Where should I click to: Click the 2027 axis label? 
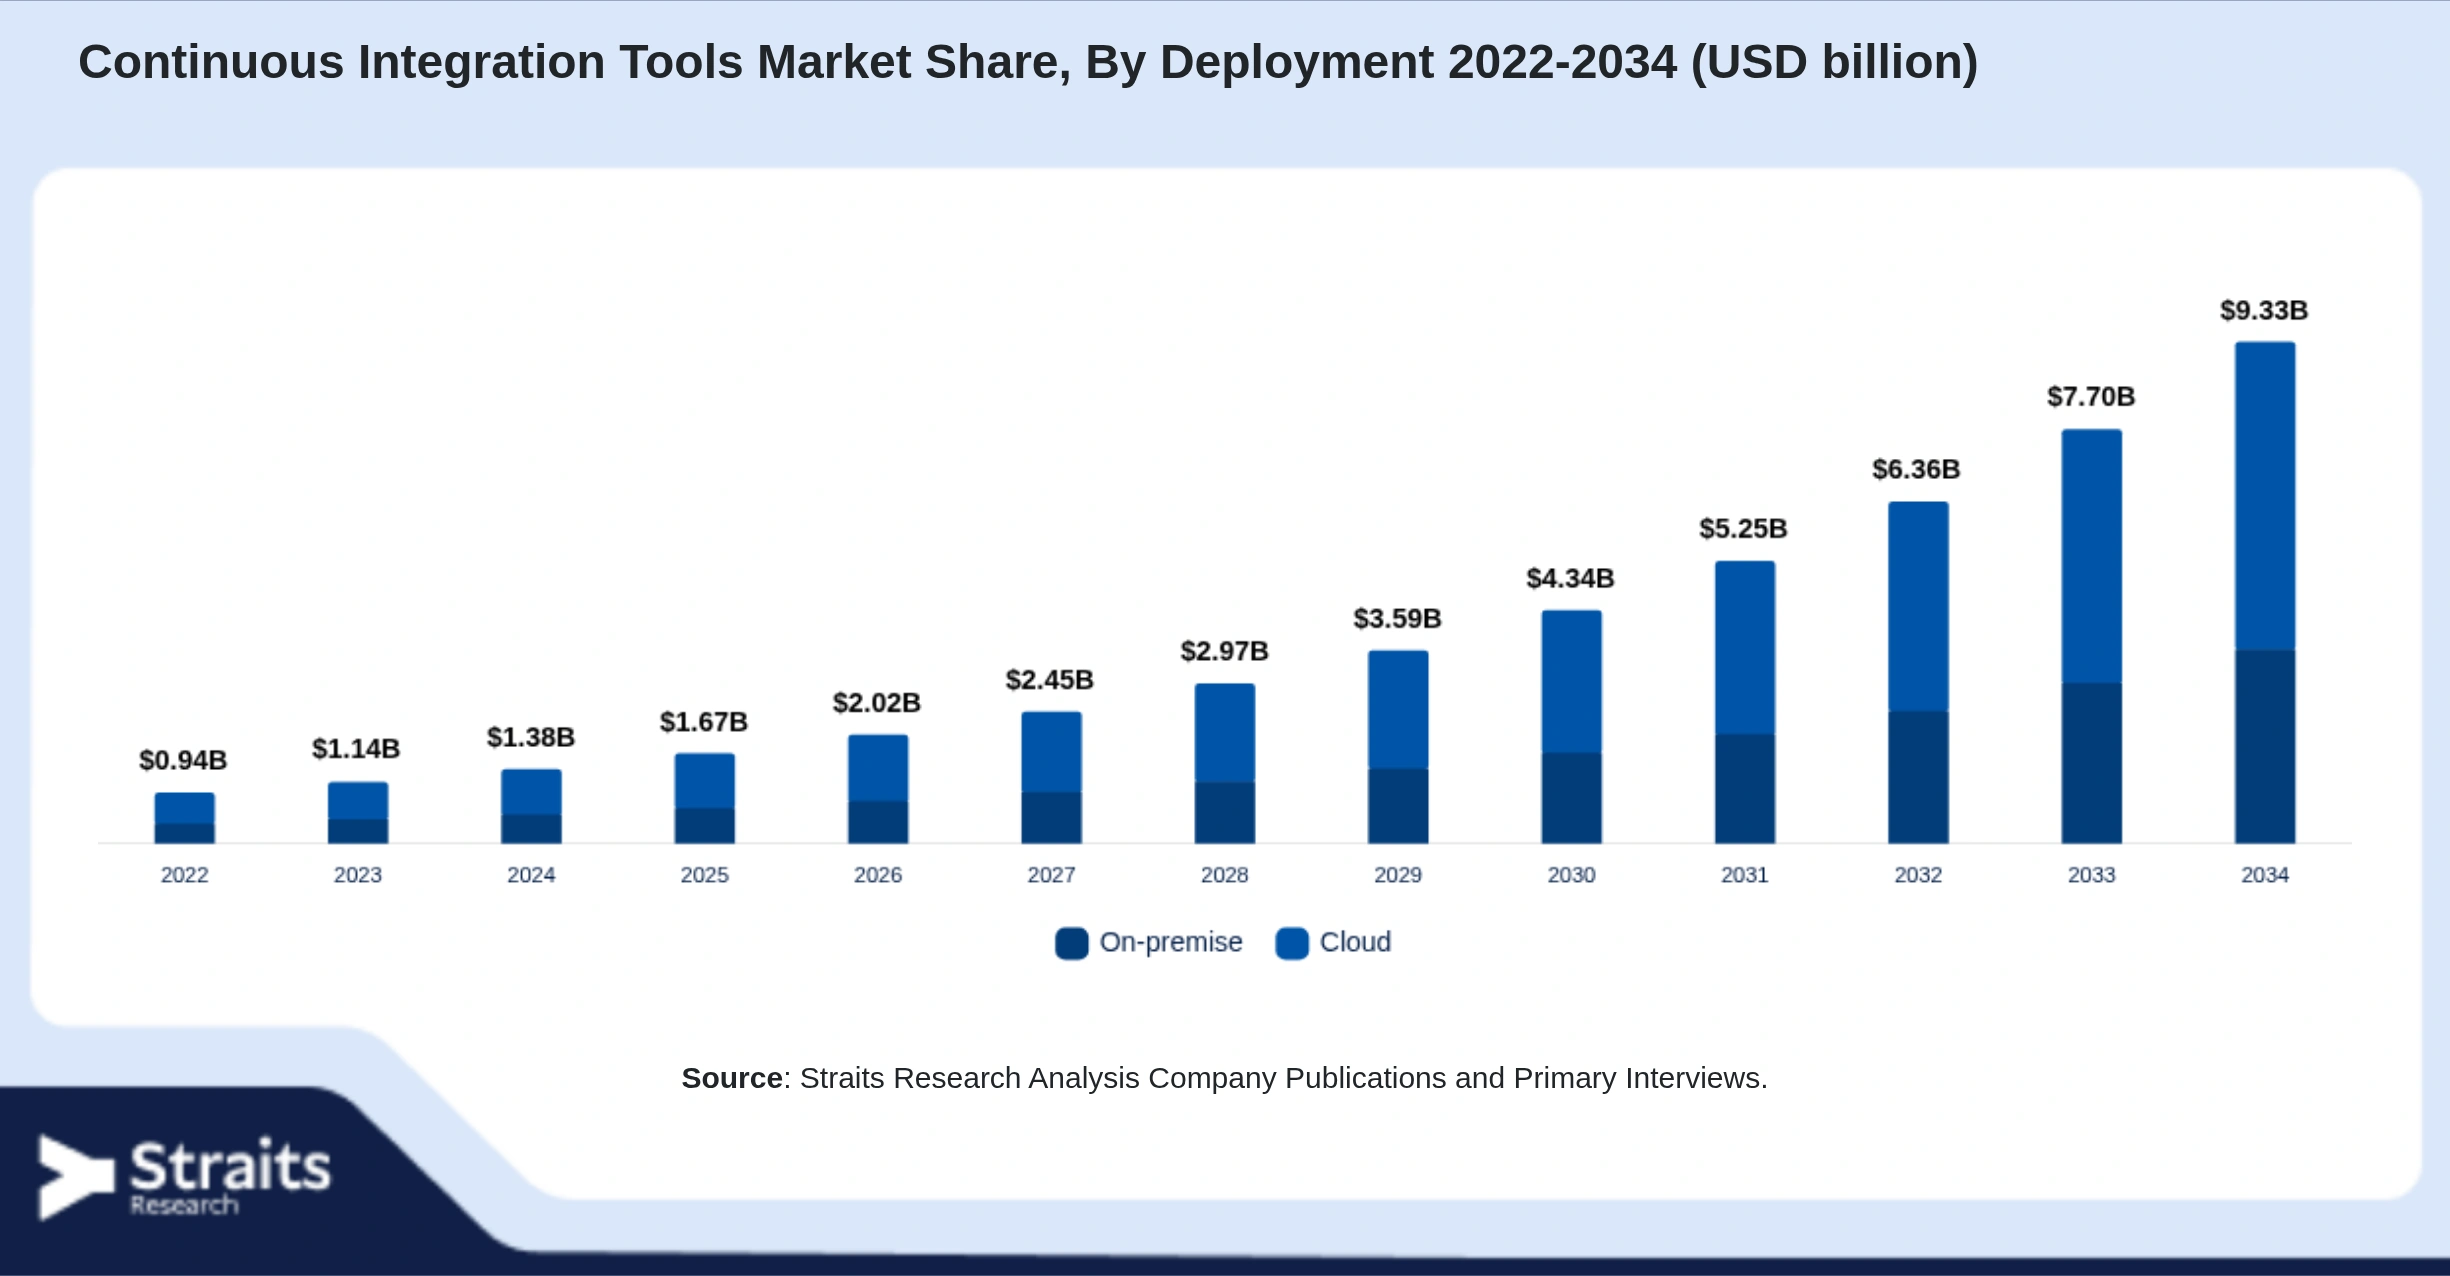1052,875
